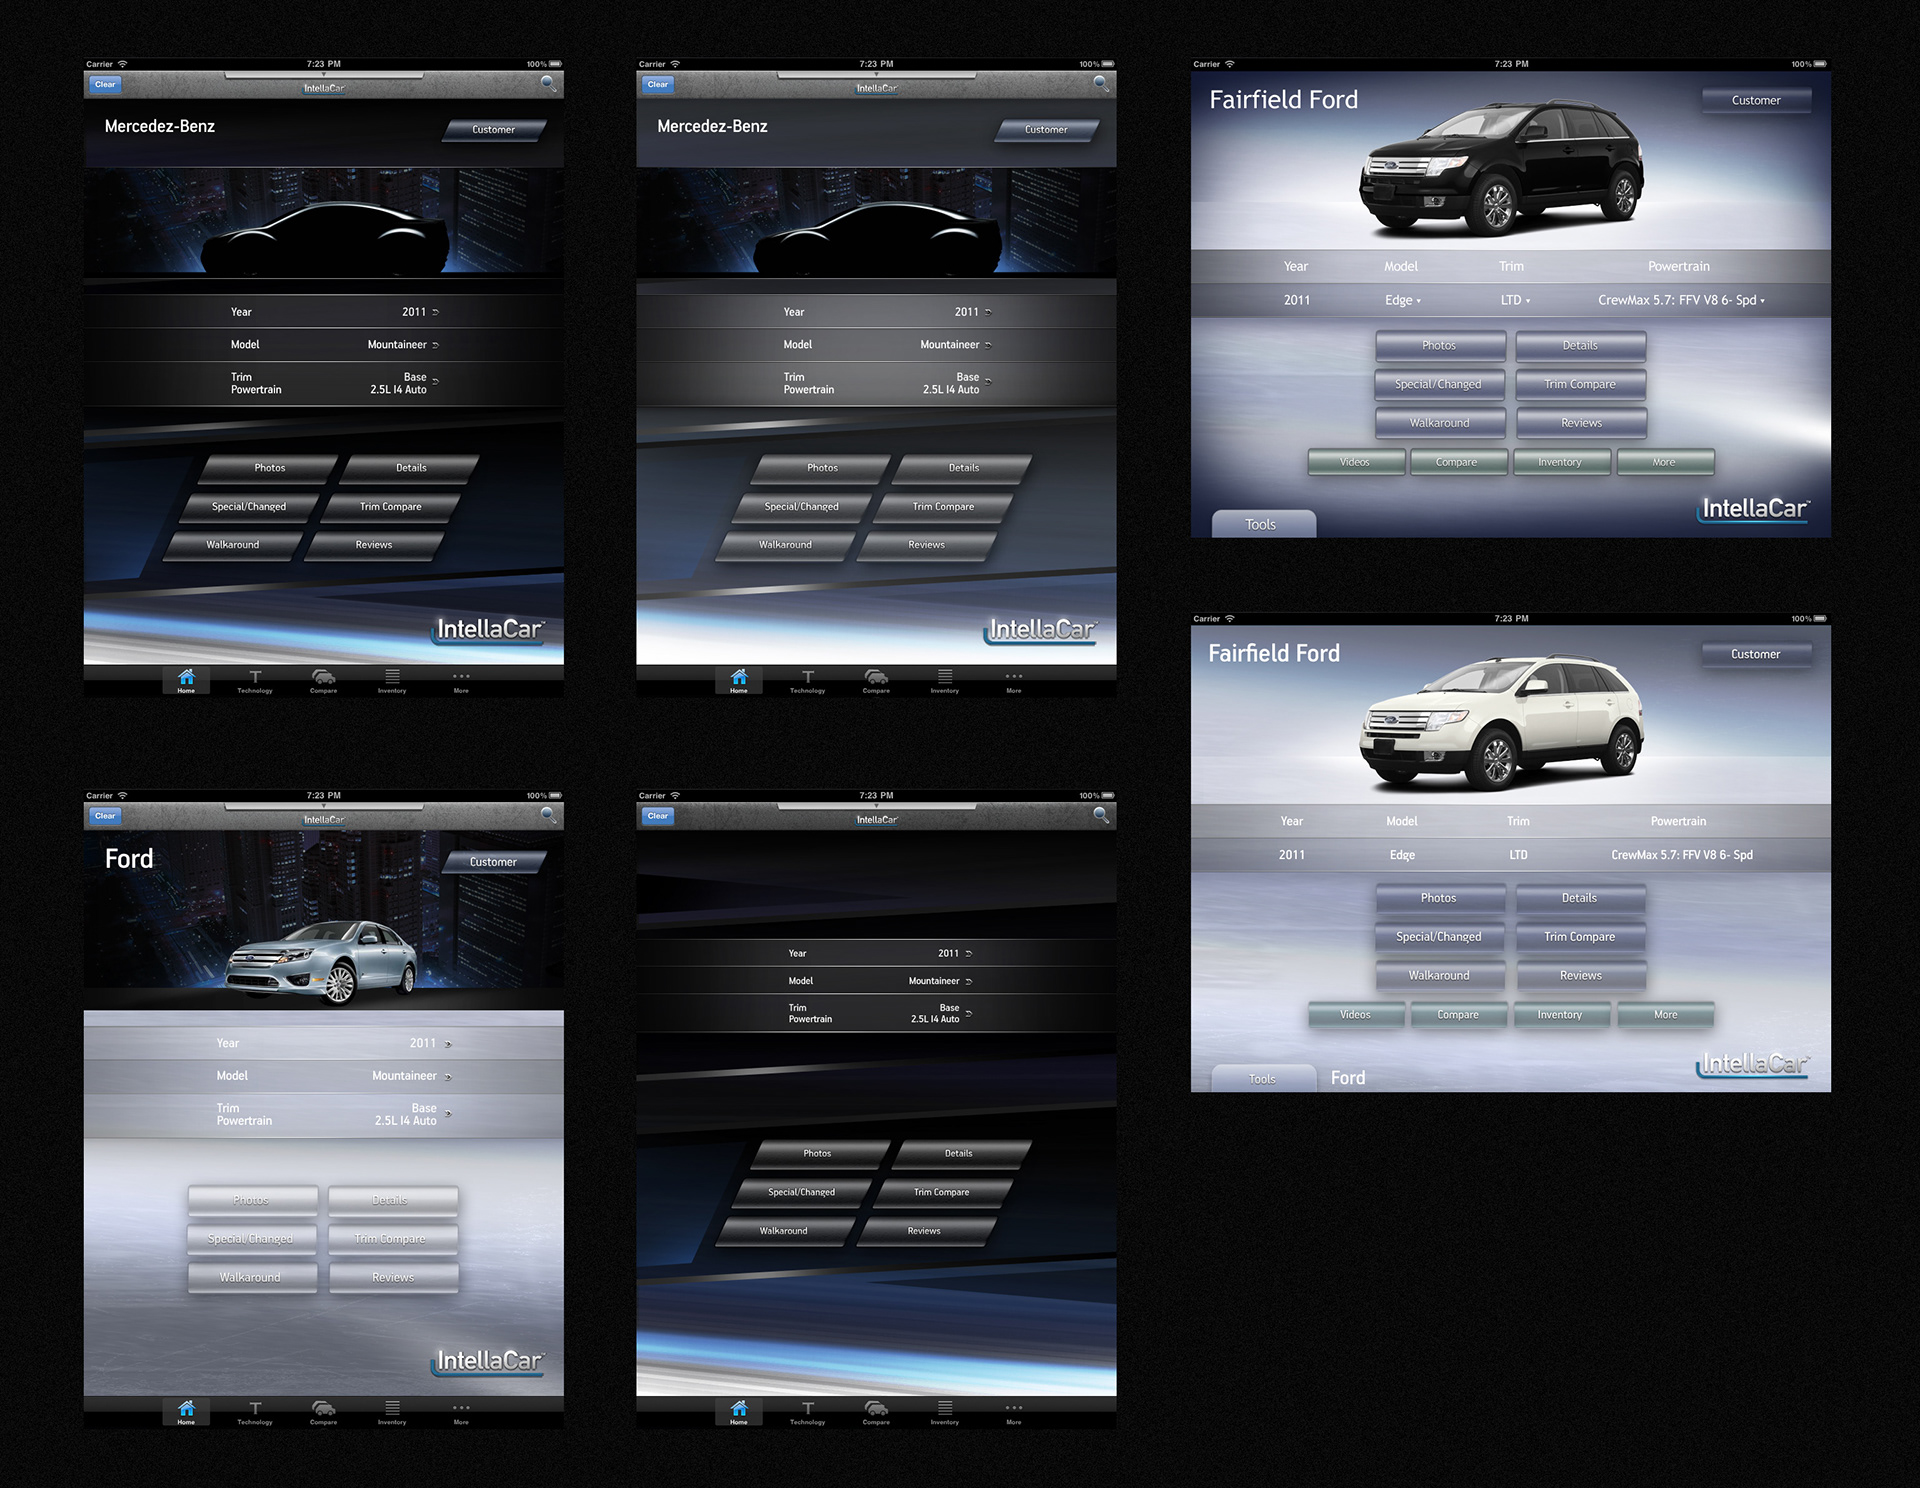Click Customer button on the Ford screen

click(x=494, y=862)
